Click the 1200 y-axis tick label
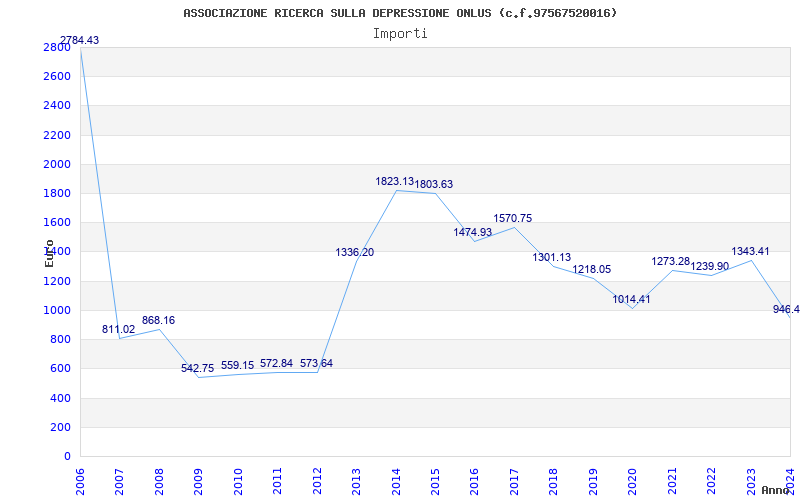800x500 pixels. point(58,281)
